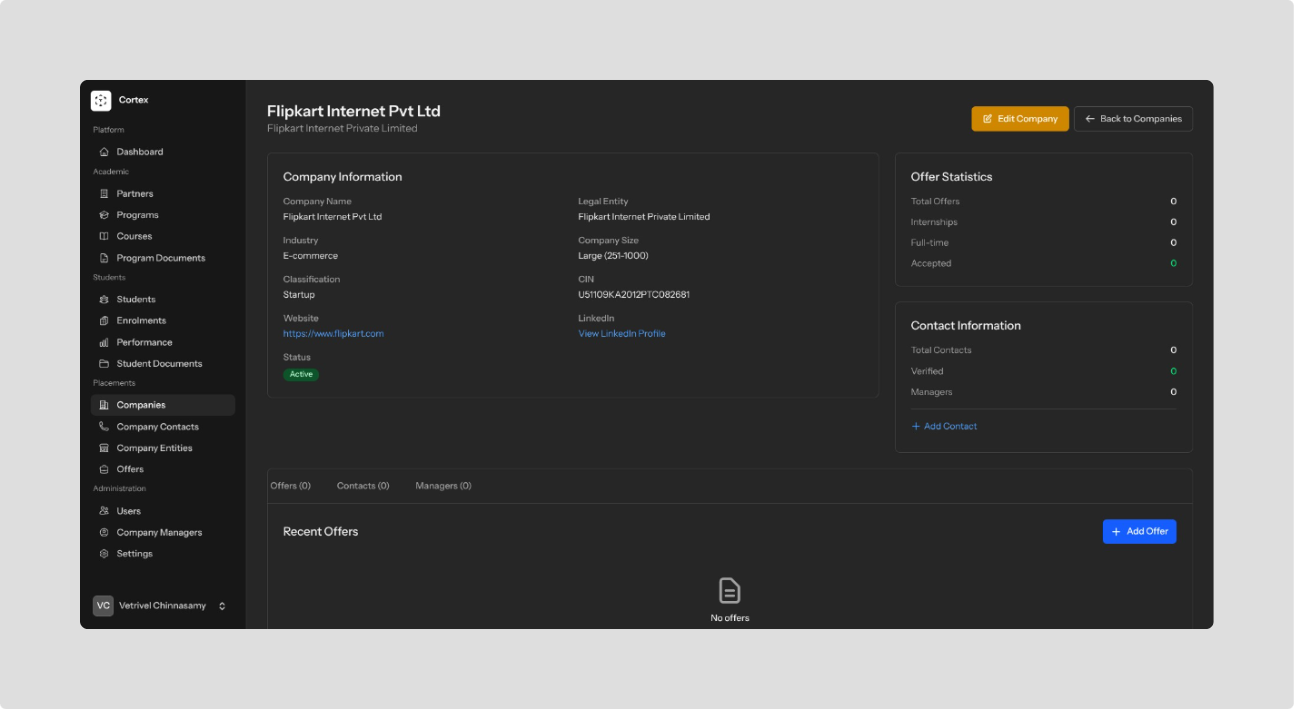The image size is (1294, 709).
Task: Click the Add Contact link
Action: point(944,426)
